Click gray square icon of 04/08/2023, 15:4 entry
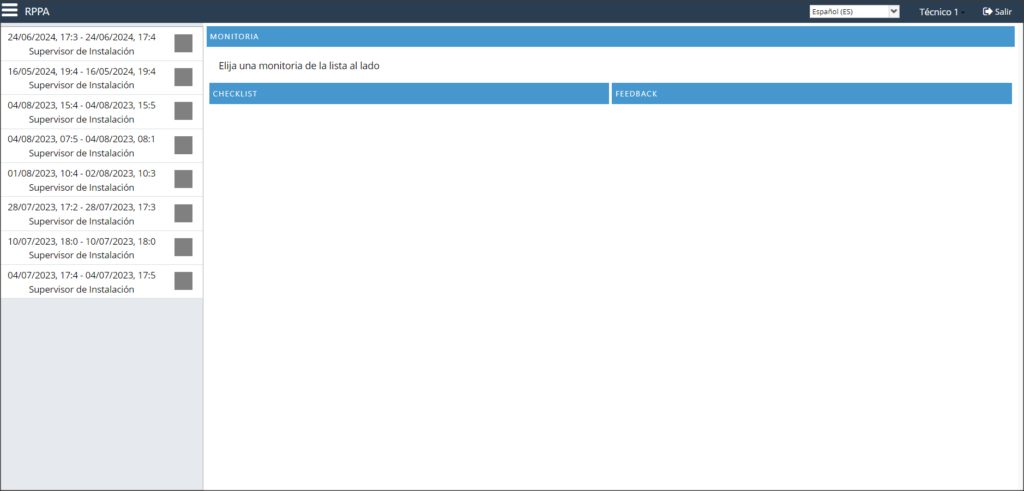The height and width of the screenshot is (491, 1024). click(x=184, y=111)
